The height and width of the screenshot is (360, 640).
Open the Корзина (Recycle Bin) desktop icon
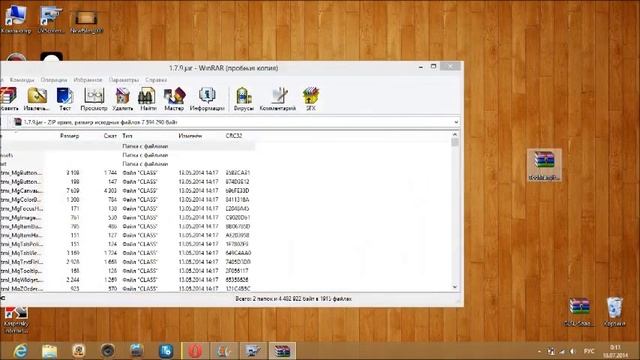point(614,312)
